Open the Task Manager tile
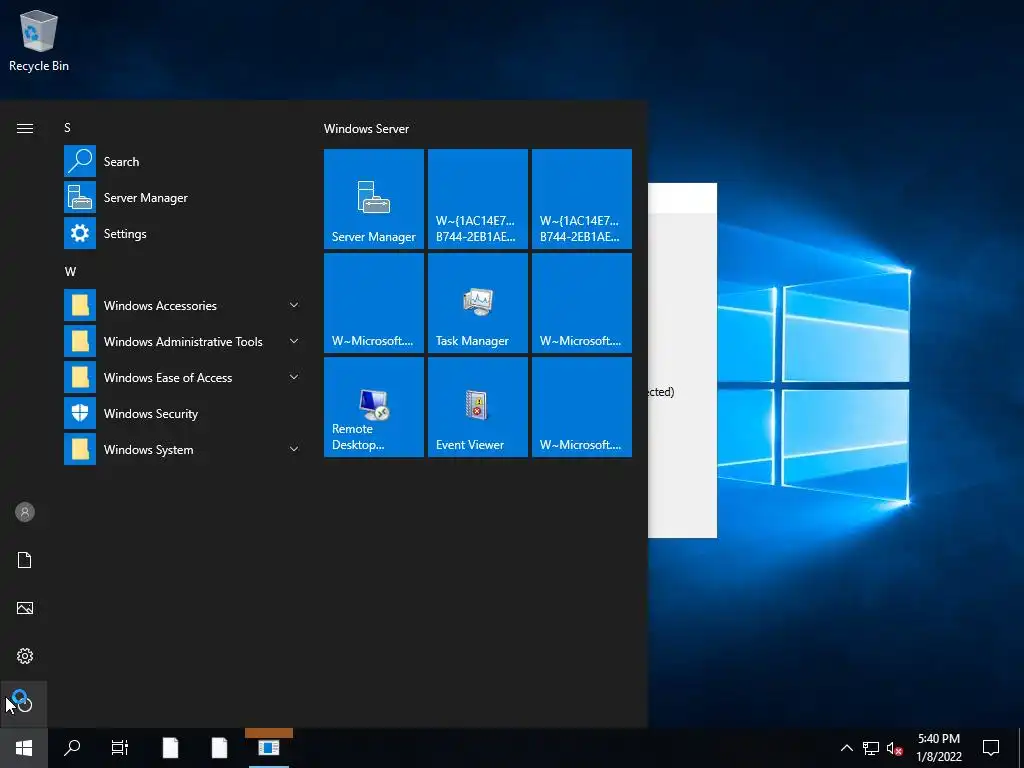Viewport: 1024px width, 768px height. point(477,302)
